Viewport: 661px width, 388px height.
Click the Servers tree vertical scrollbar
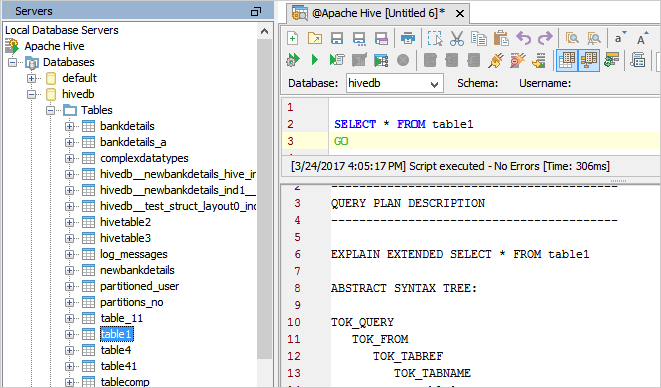(x=264, y=198)
